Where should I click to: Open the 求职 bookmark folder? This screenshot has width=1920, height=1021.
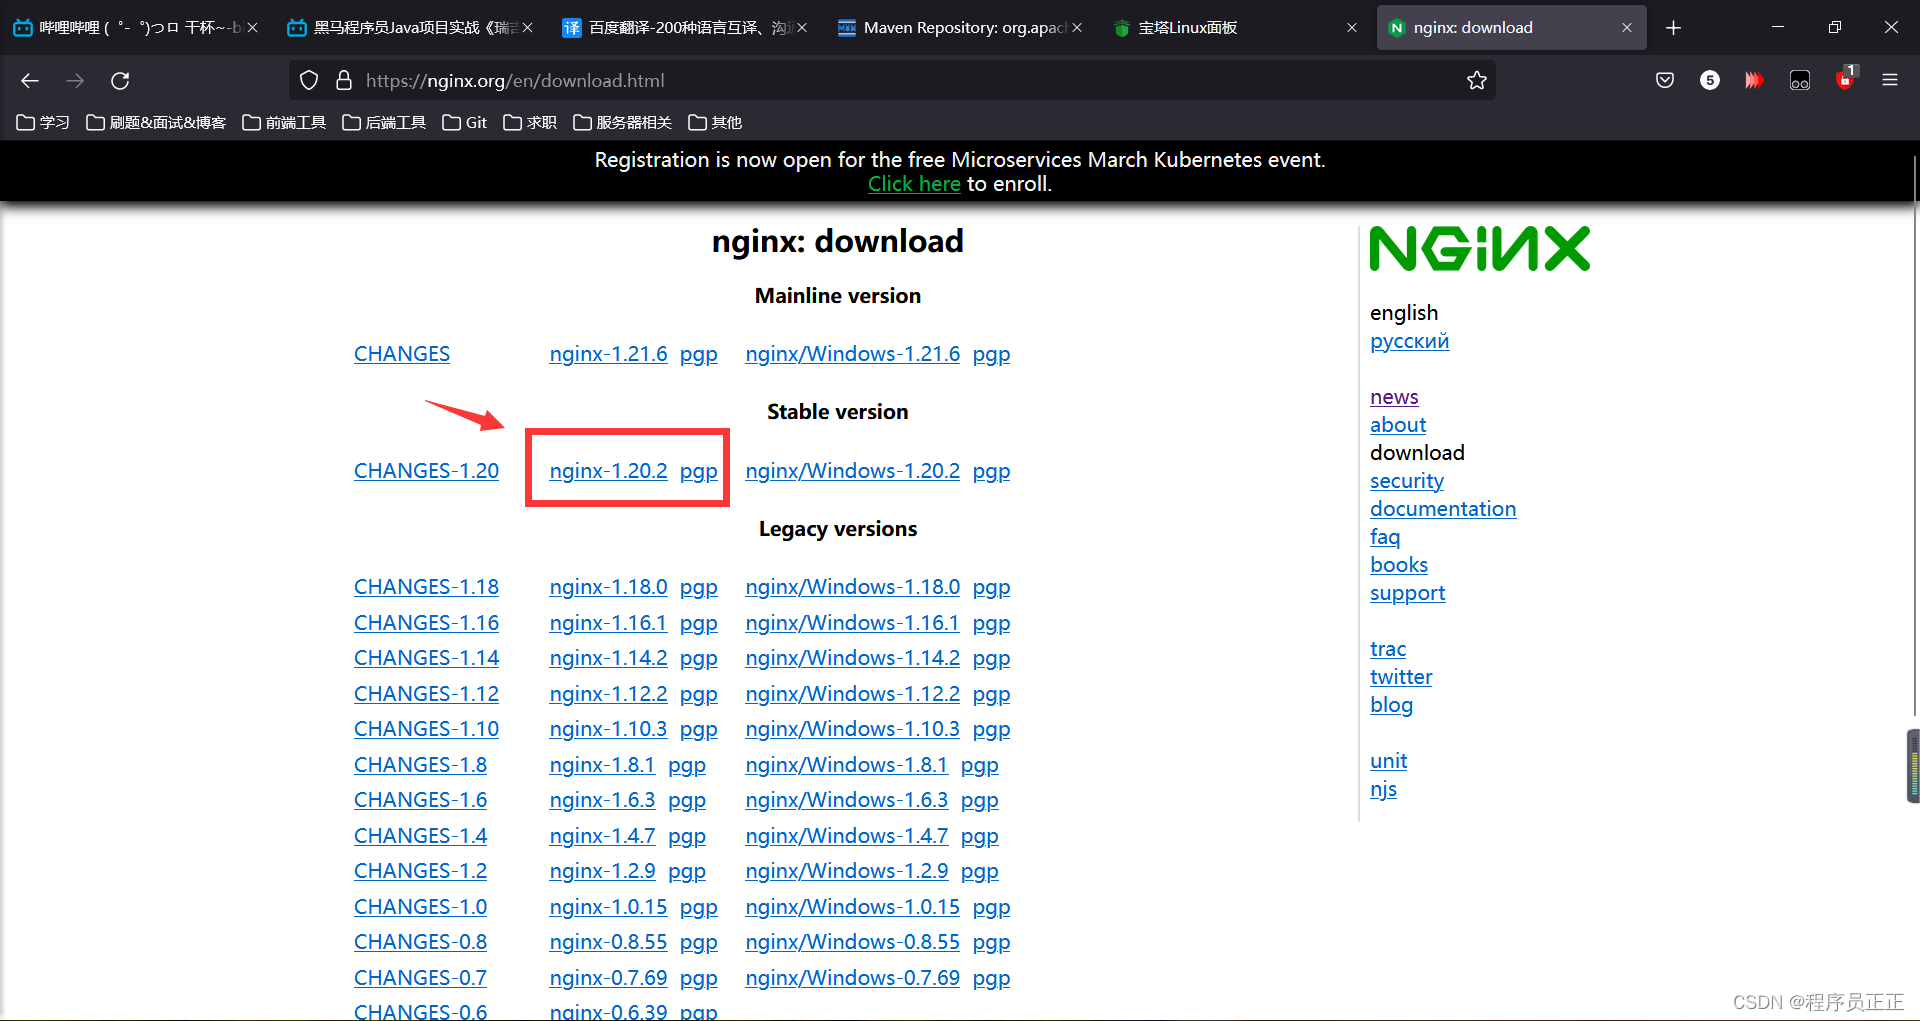530,122
